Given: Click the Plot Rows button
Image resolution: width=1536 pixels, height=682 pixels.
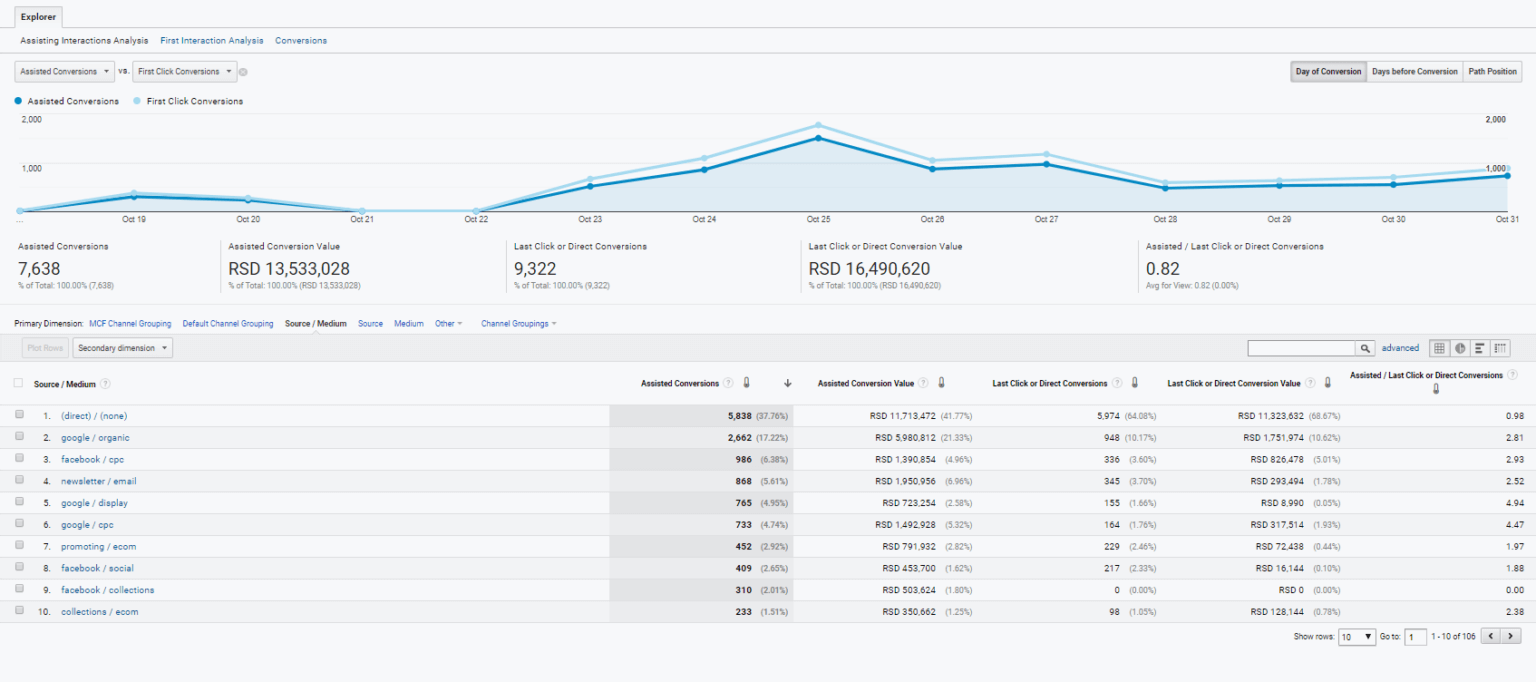Looking at the screenshot, I should [45, 348].
